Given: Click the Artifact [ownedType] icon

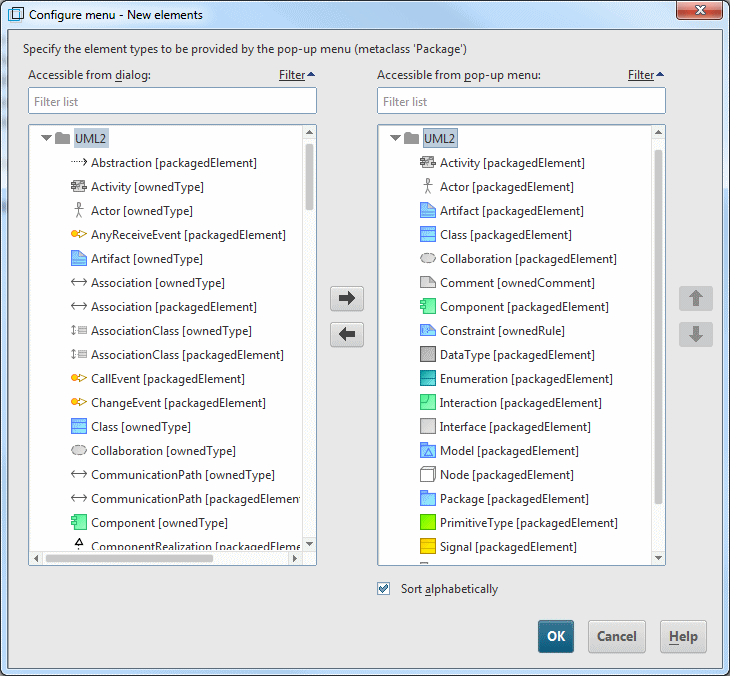Looking at the screenshot, I should 79,258.
